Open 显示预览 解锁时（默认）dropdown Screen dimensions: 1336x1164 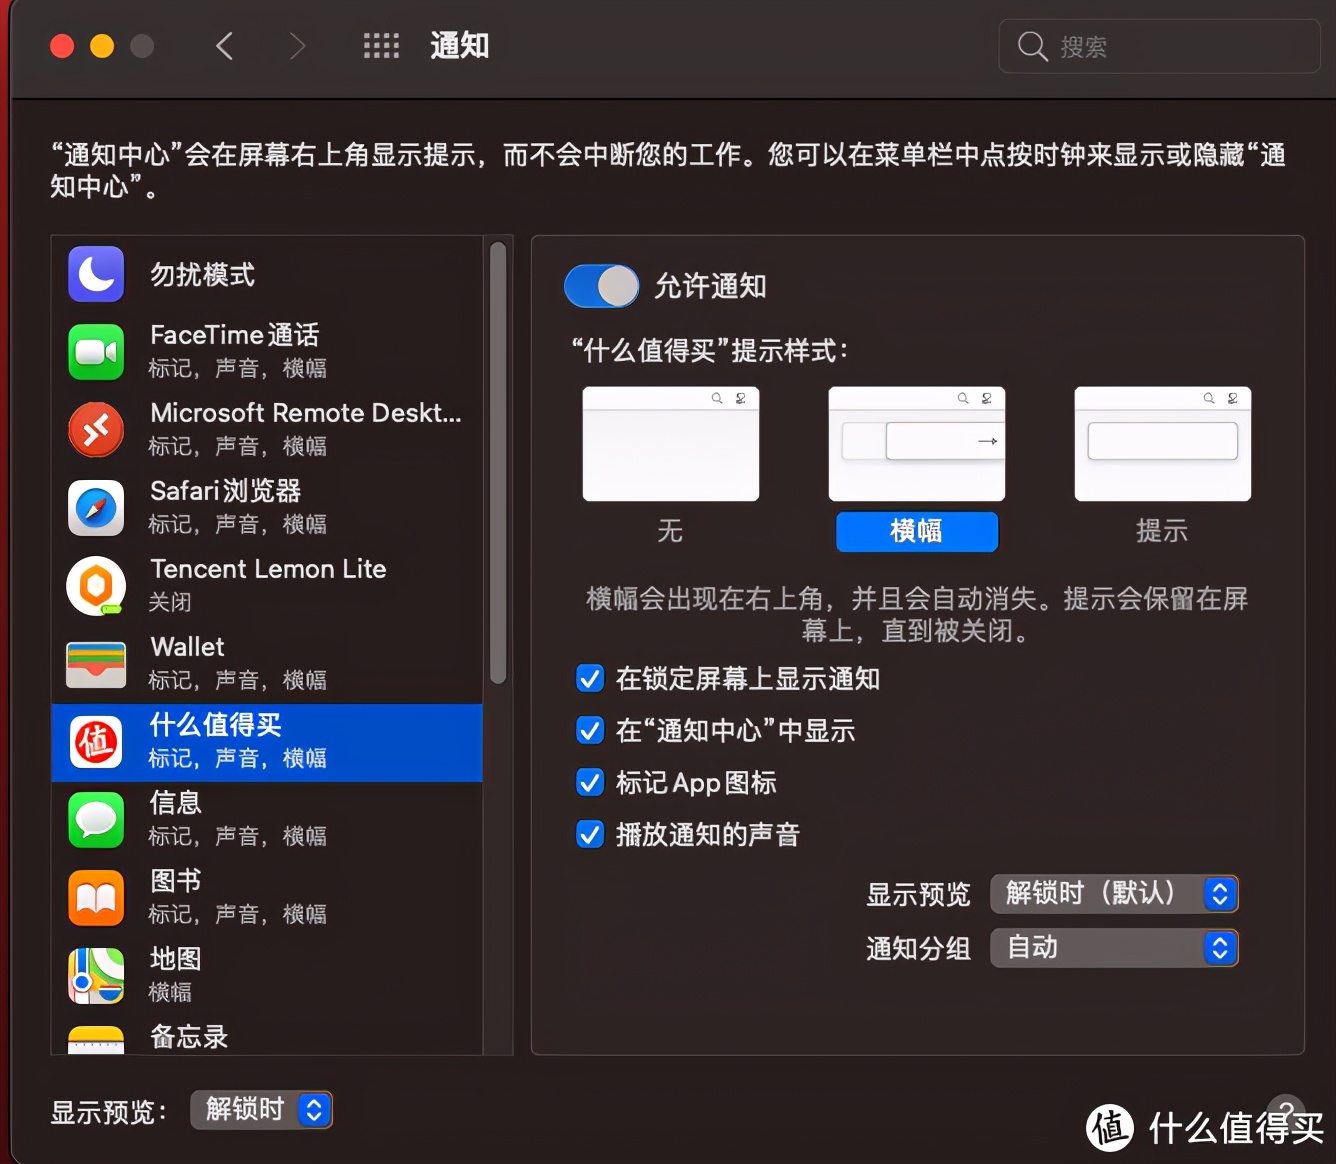[1114, 894]
